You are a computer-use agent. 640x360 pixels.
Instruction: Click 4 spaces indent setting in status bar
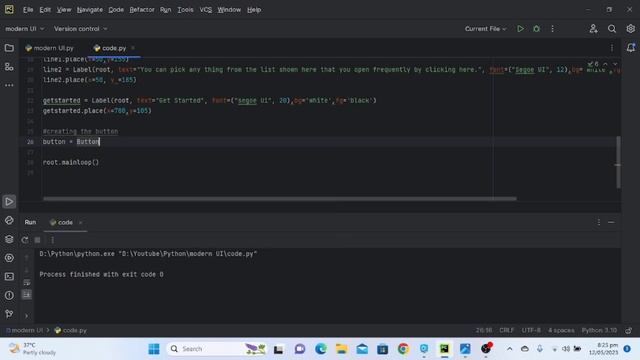coord(561,330)
